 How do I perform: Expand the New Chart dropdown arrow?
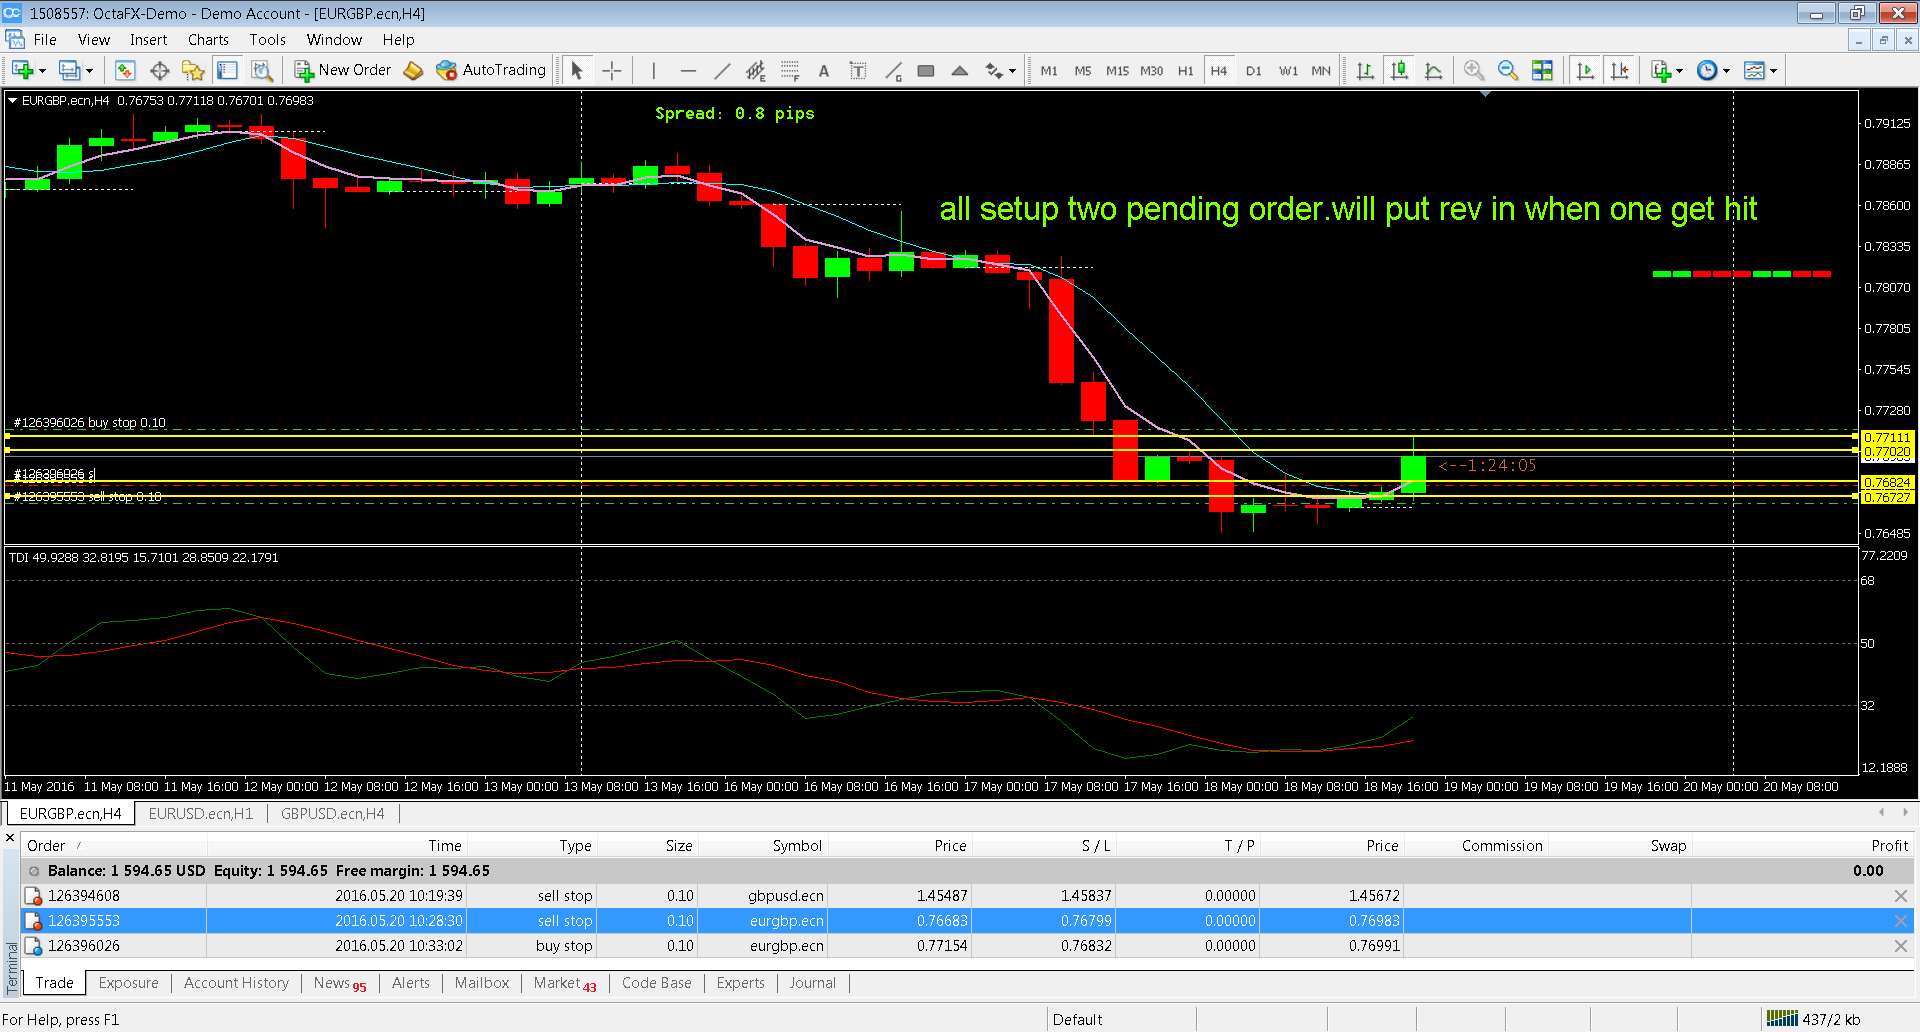pos(42,71)
